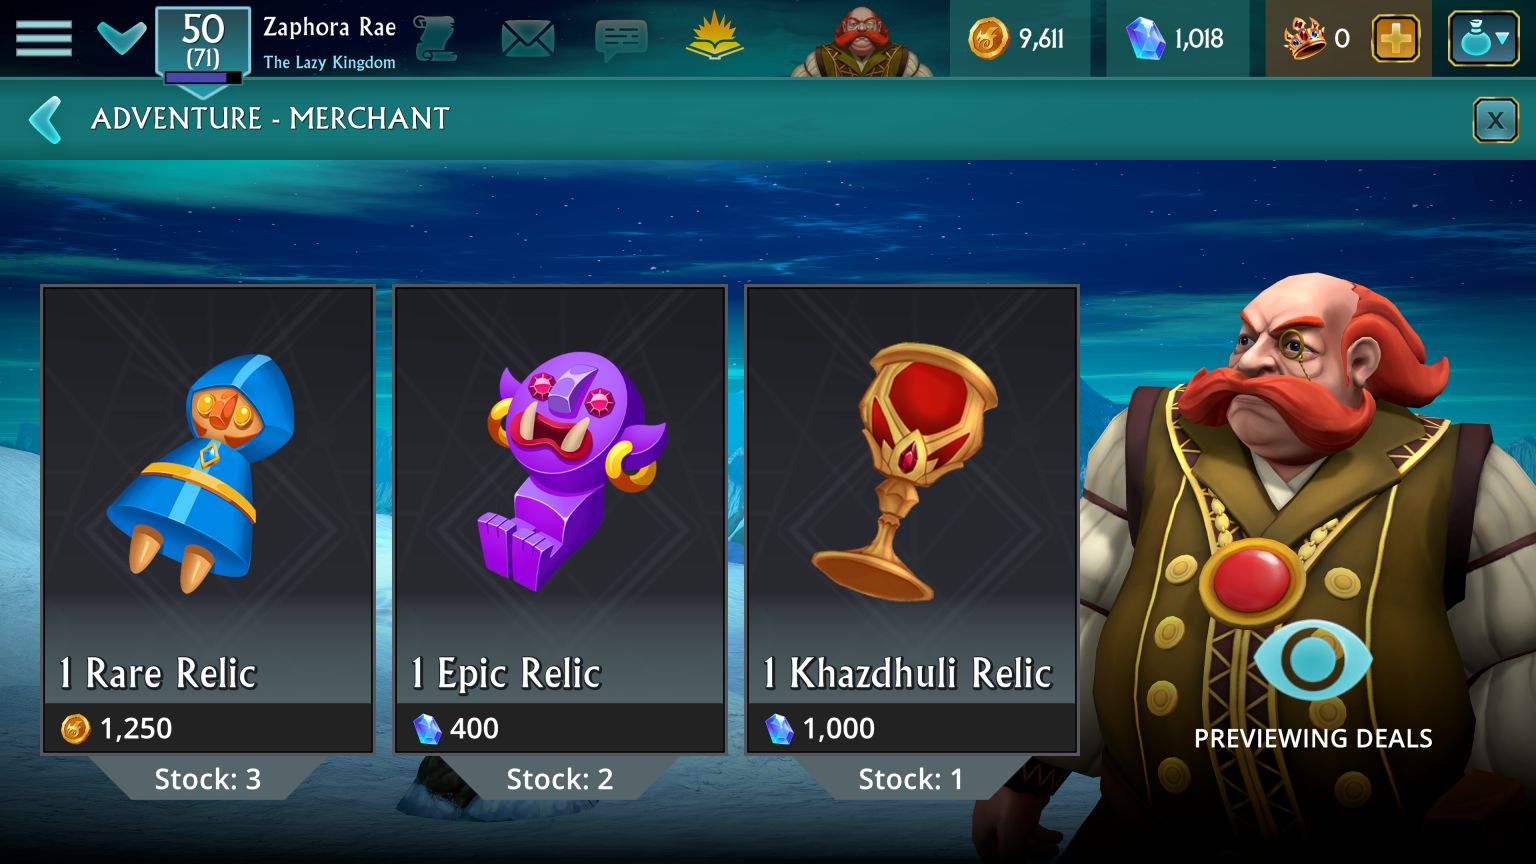
Task: Open the chat speech bubble
Action: [621, 40]
